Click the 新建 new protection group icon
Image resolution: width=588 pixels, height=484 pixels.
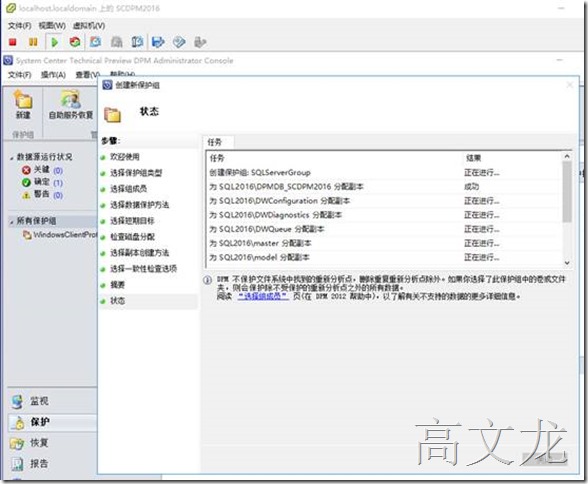point(23,99)
